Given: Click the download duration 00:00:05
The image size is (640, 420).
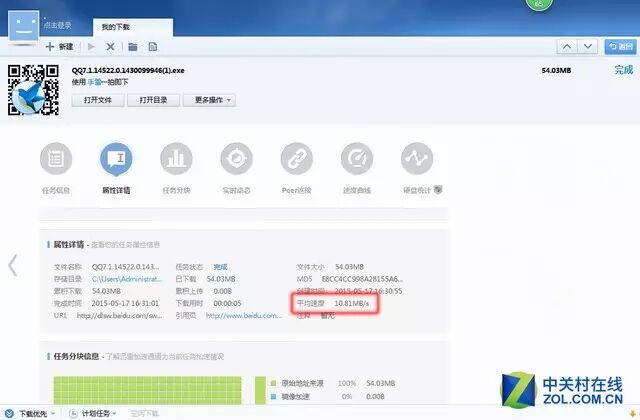Looking at the screenshot, I should point(227,303).
